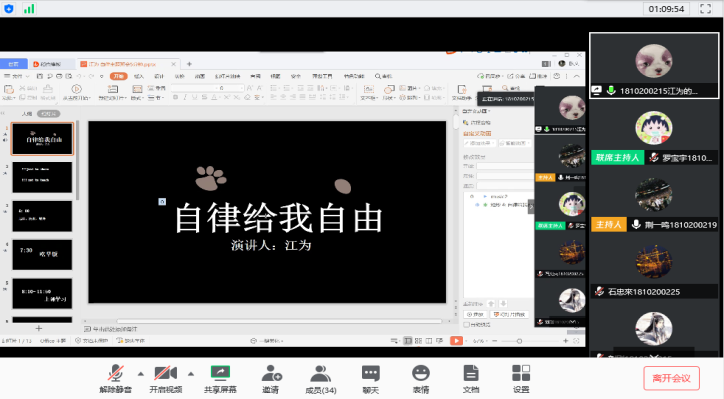
Task: Open the 邀请 invite icon
Action: 271,379
